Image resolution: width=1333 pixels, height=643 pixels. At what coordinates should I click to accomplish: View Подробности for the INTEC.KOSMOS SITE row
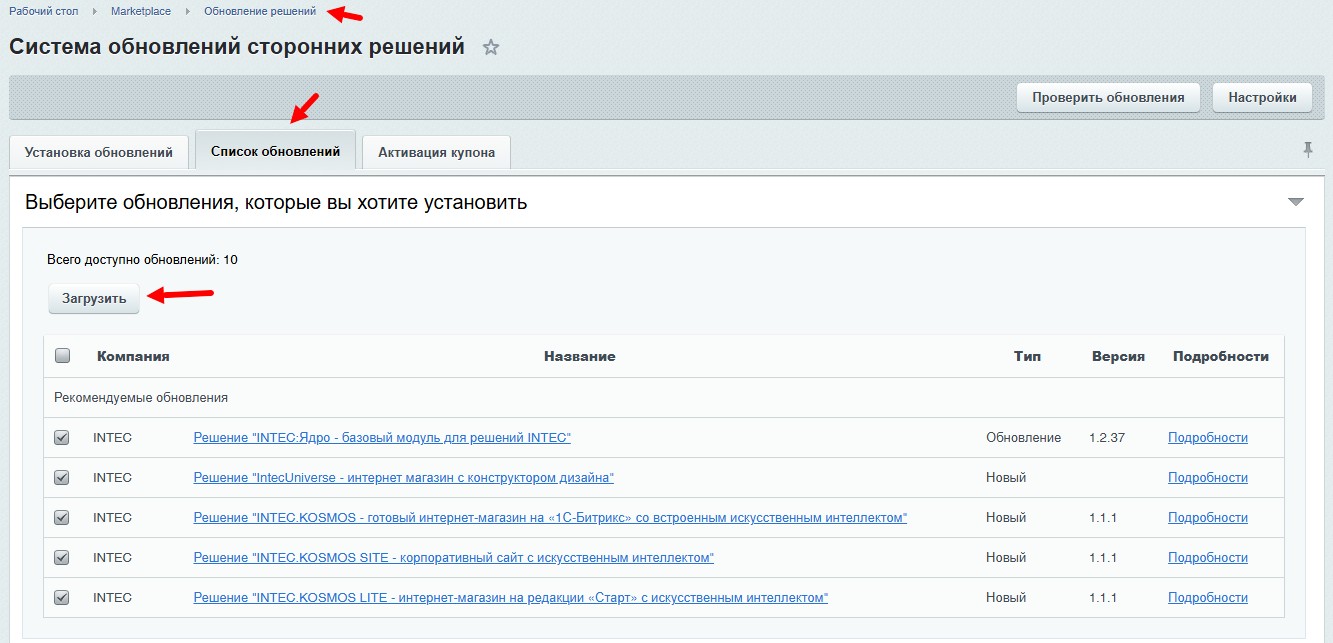1208,557
